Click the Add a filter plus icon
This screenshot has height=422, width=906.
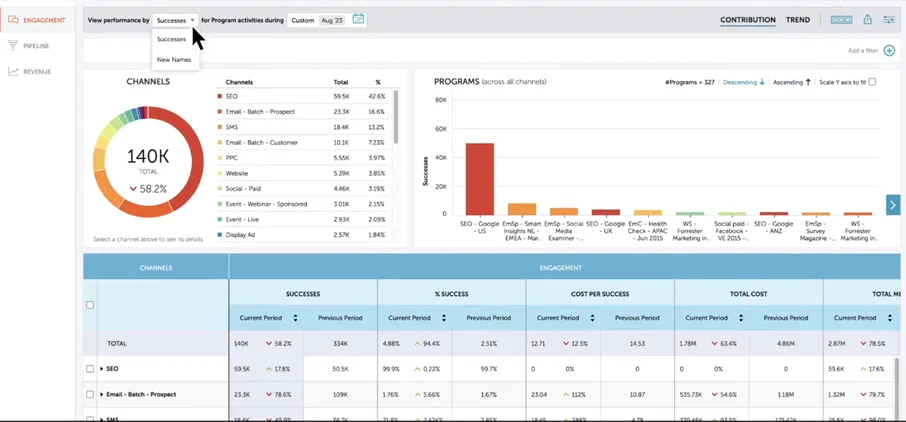point(889,50)
